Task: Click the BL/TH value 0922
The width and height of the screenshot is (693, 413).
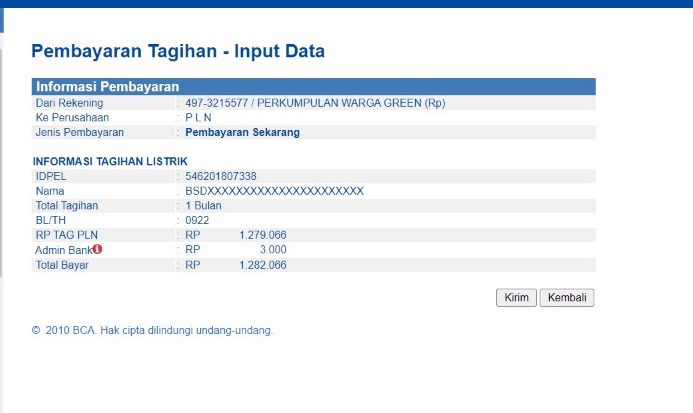Action: tap(197, 220)
